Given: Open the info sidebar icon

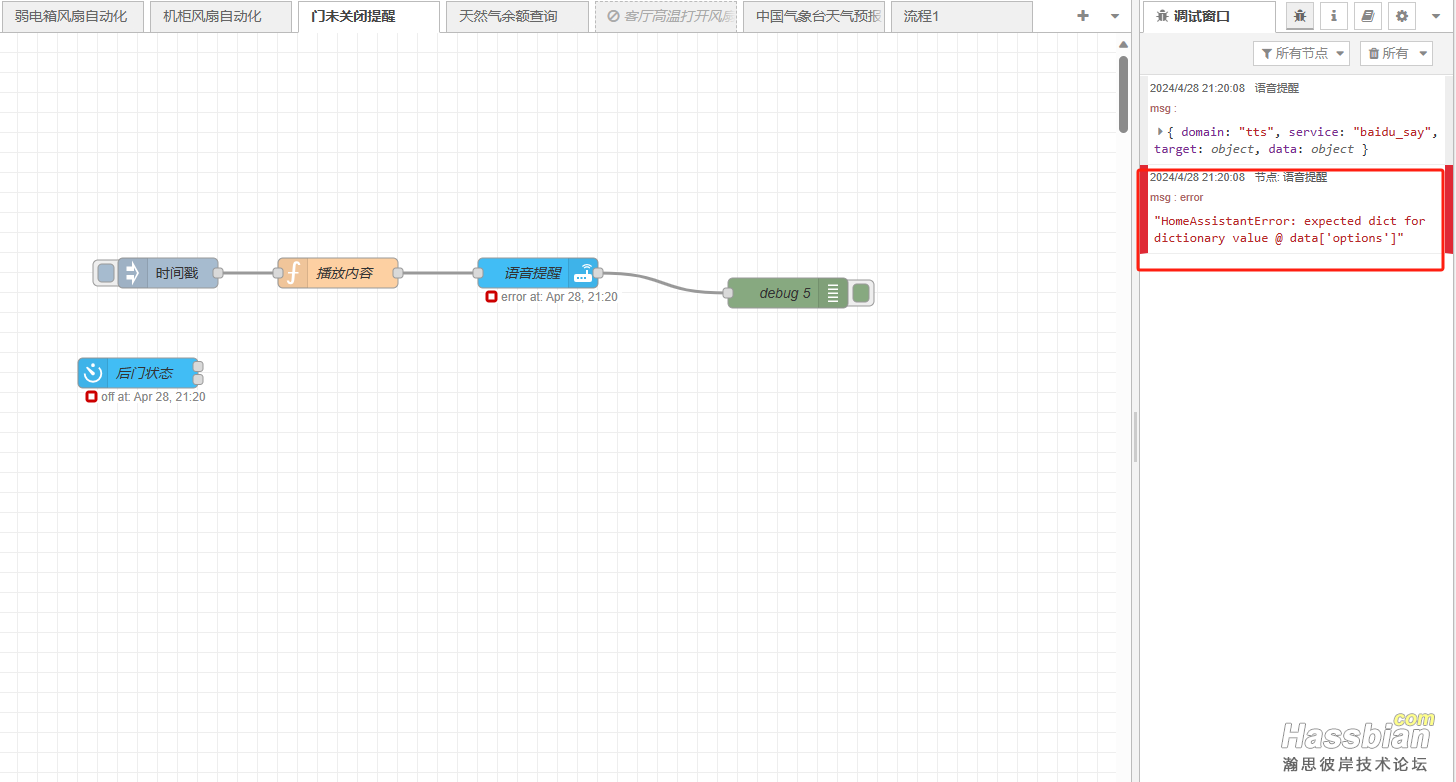Looking at the screenshot, I should (1333, 16).
